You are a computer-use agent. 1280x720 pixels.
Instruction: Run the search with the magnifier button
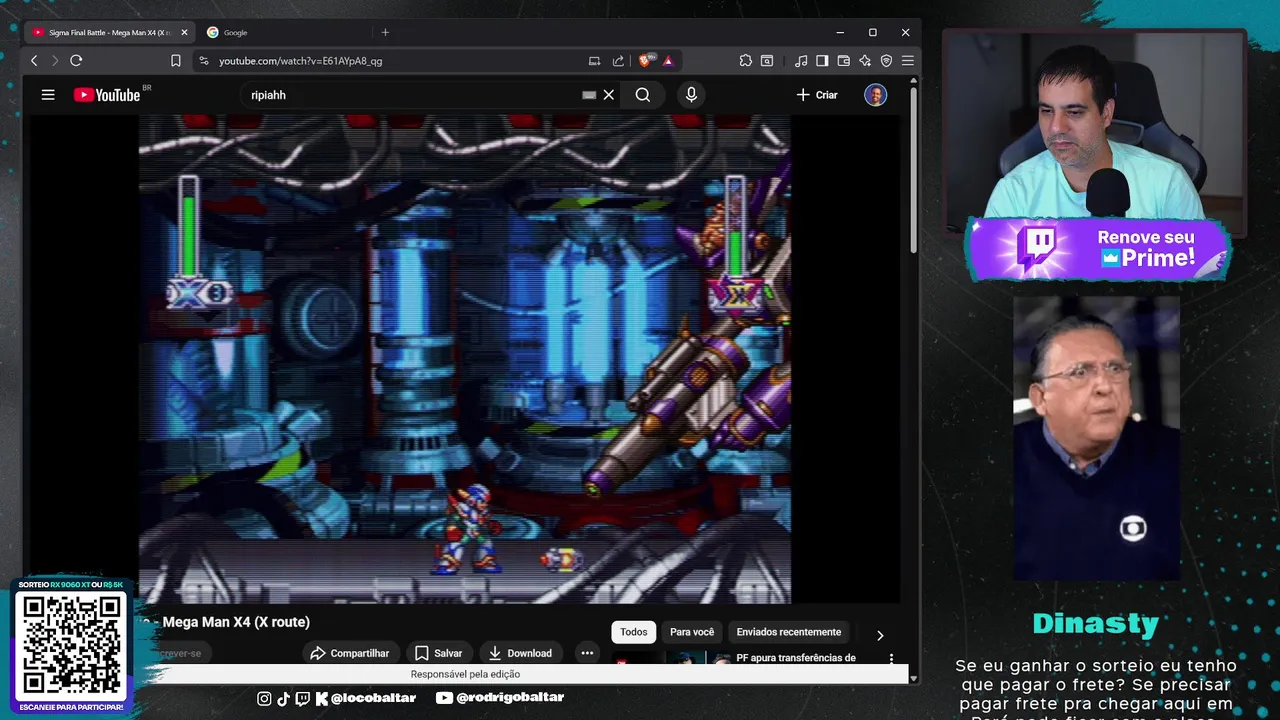(643, 95)
